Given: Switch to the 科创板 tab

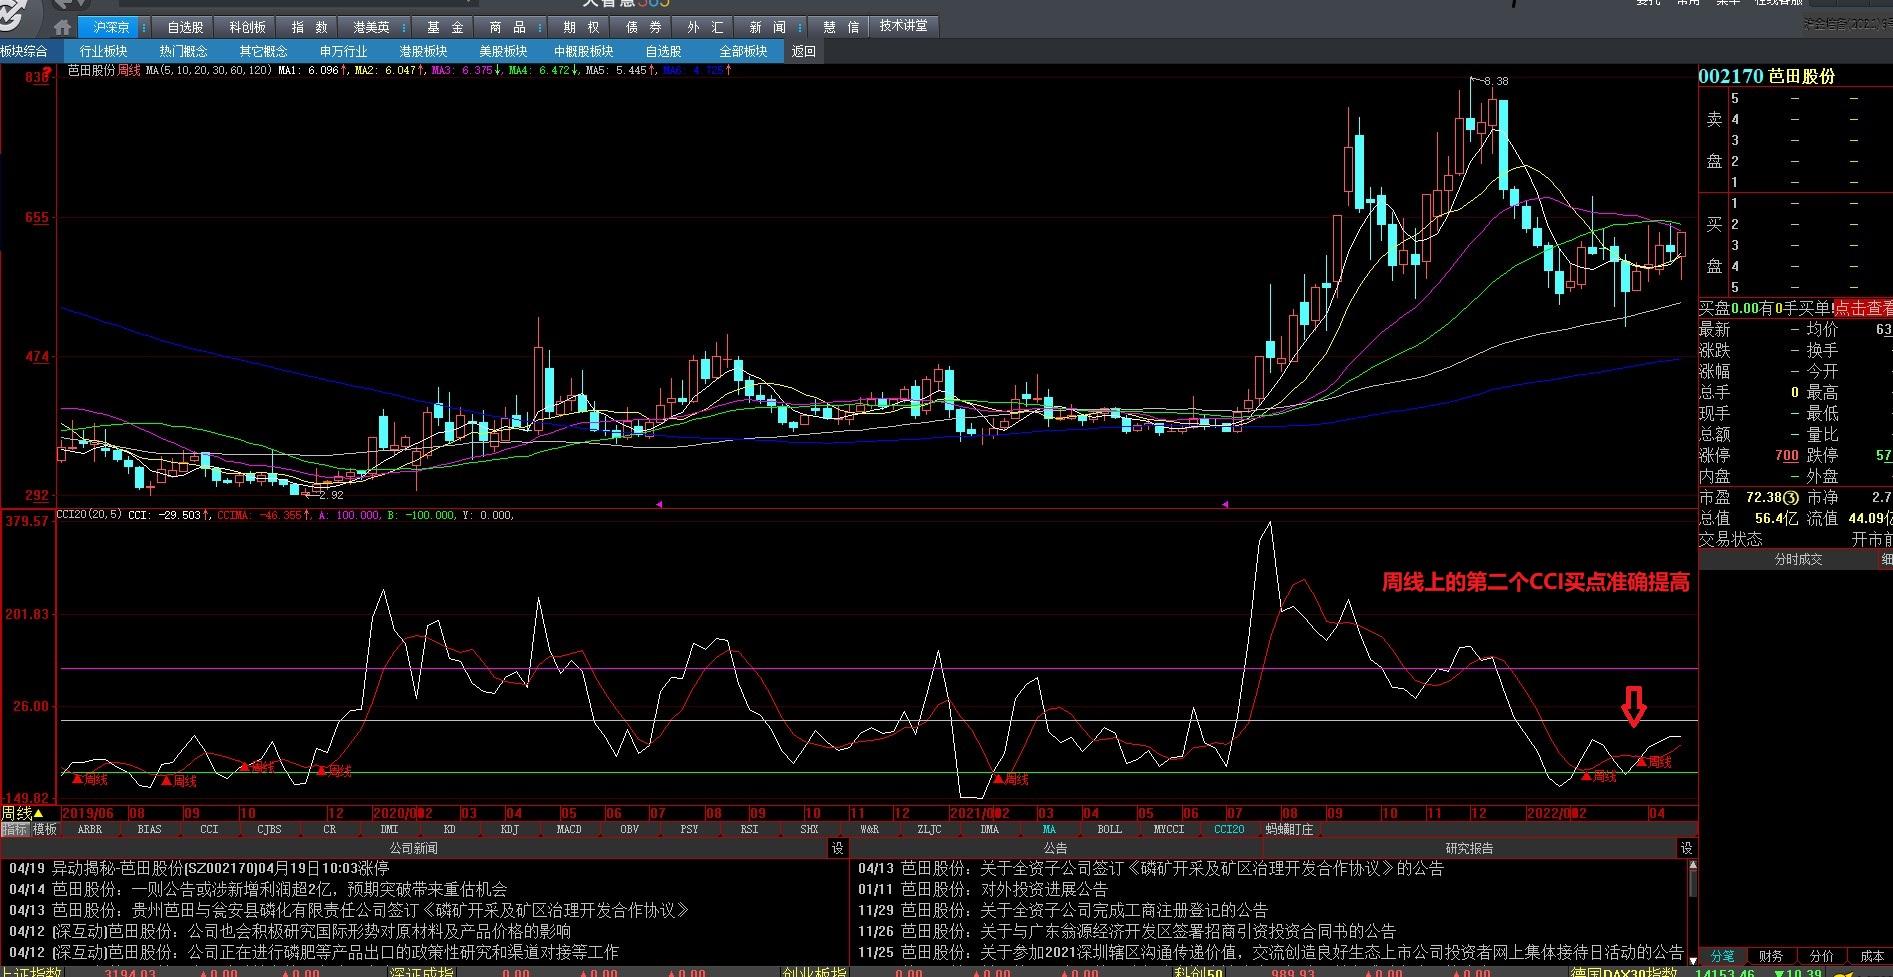Looking at the screenshot, I should pos(247,28).
